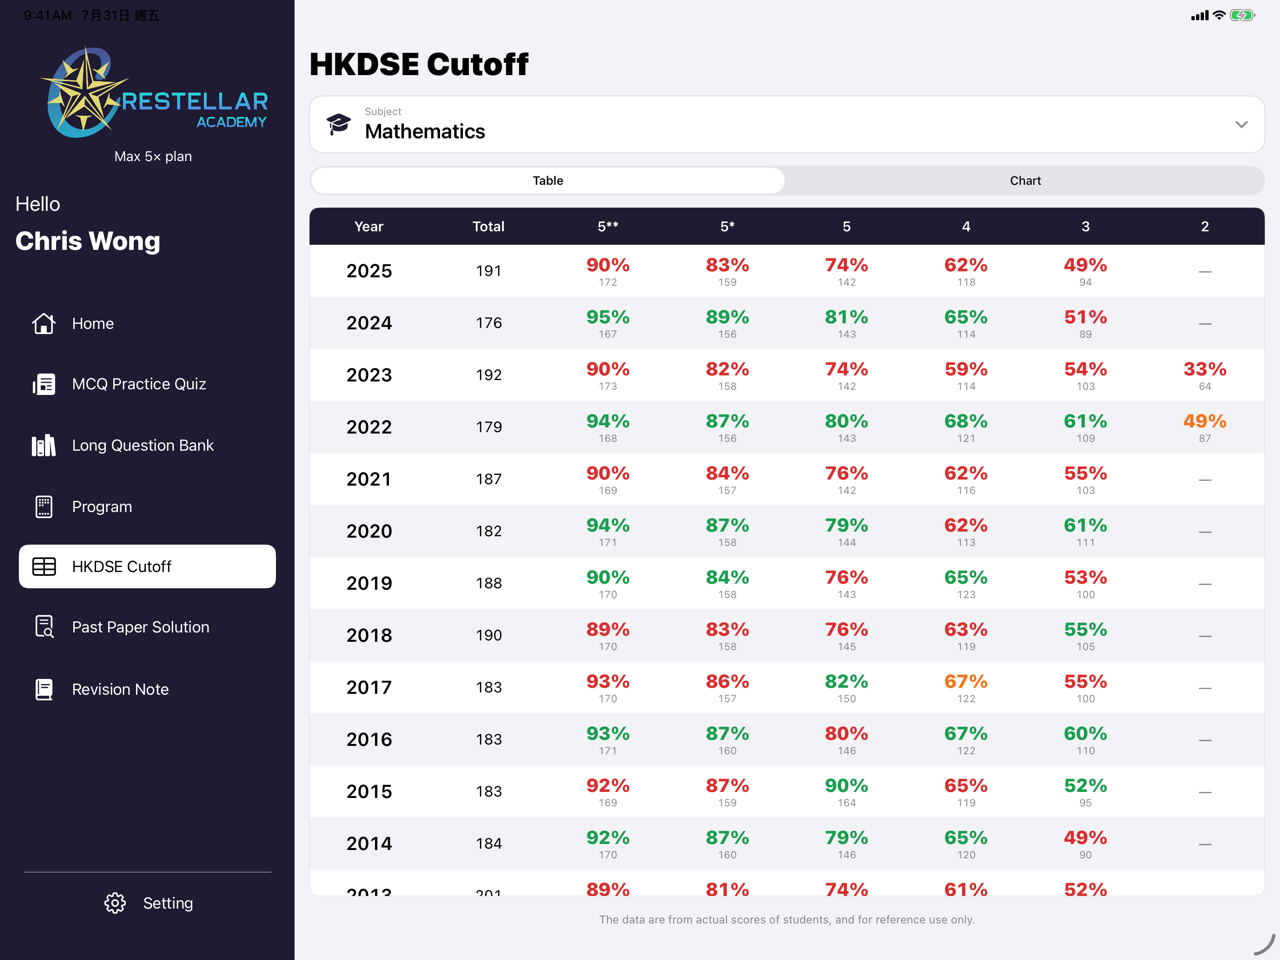This screenshot has height=960, width=1280.
Task: Click 2023 level 2 cutoff 33%
Action: pyautogui.click(x=1205, y=369)
